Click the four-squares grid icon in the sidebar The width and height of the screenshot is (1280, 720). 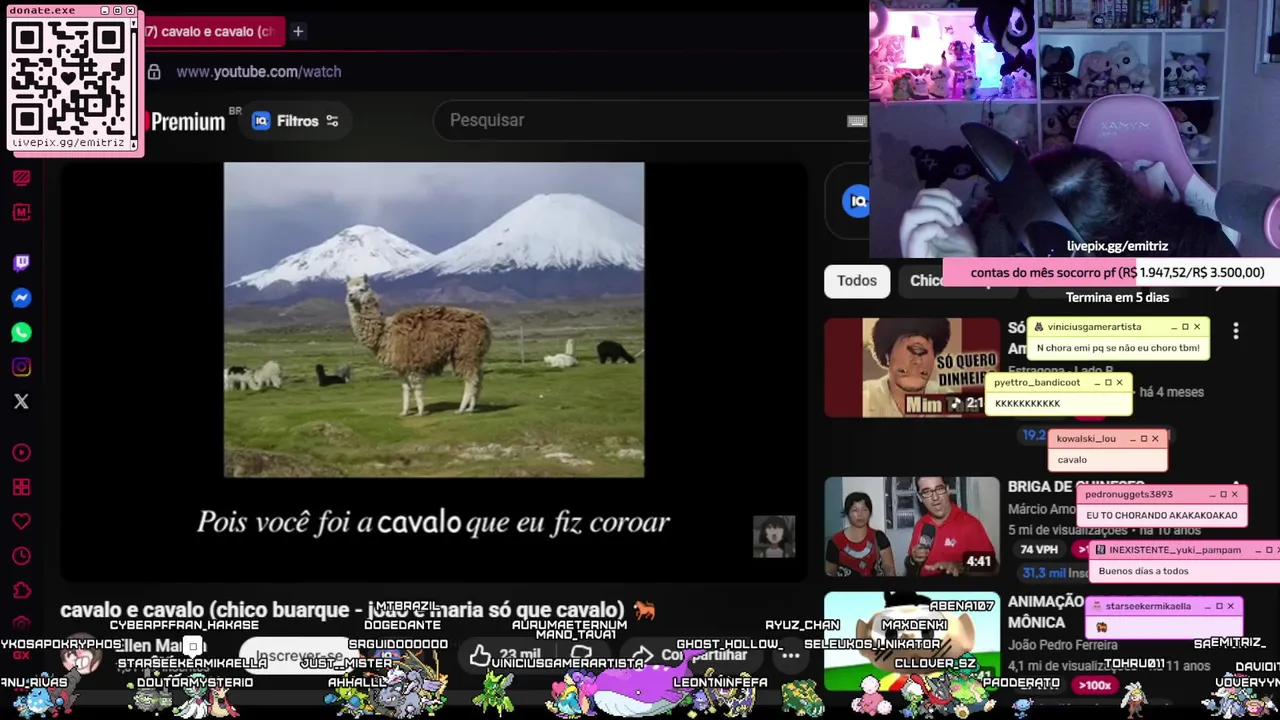[21, 487]
